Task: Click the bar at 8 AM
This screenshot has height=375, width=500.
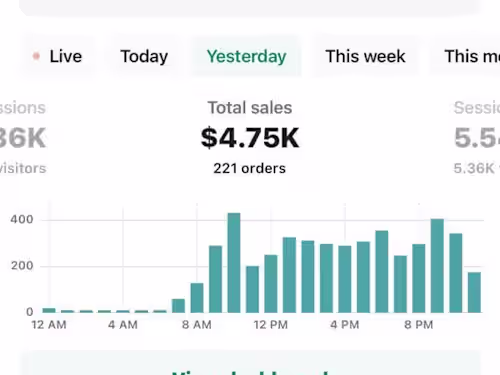Action: tap(197, 298)
